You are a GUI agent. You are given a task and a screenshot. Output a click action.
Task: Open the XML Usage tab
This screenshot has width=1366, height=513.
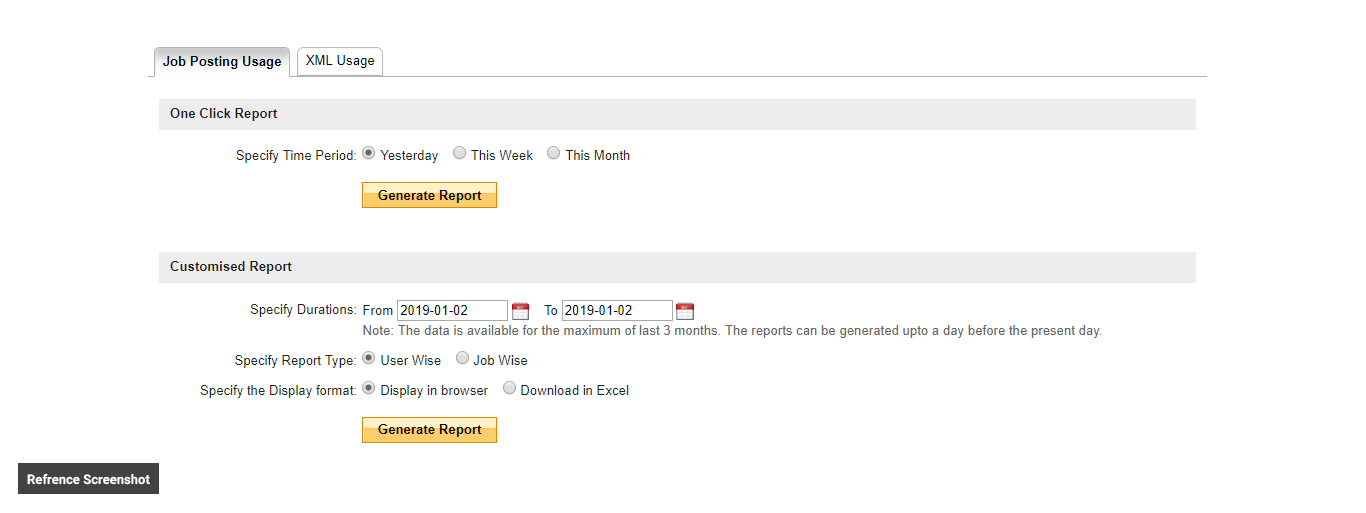point(340,61)
